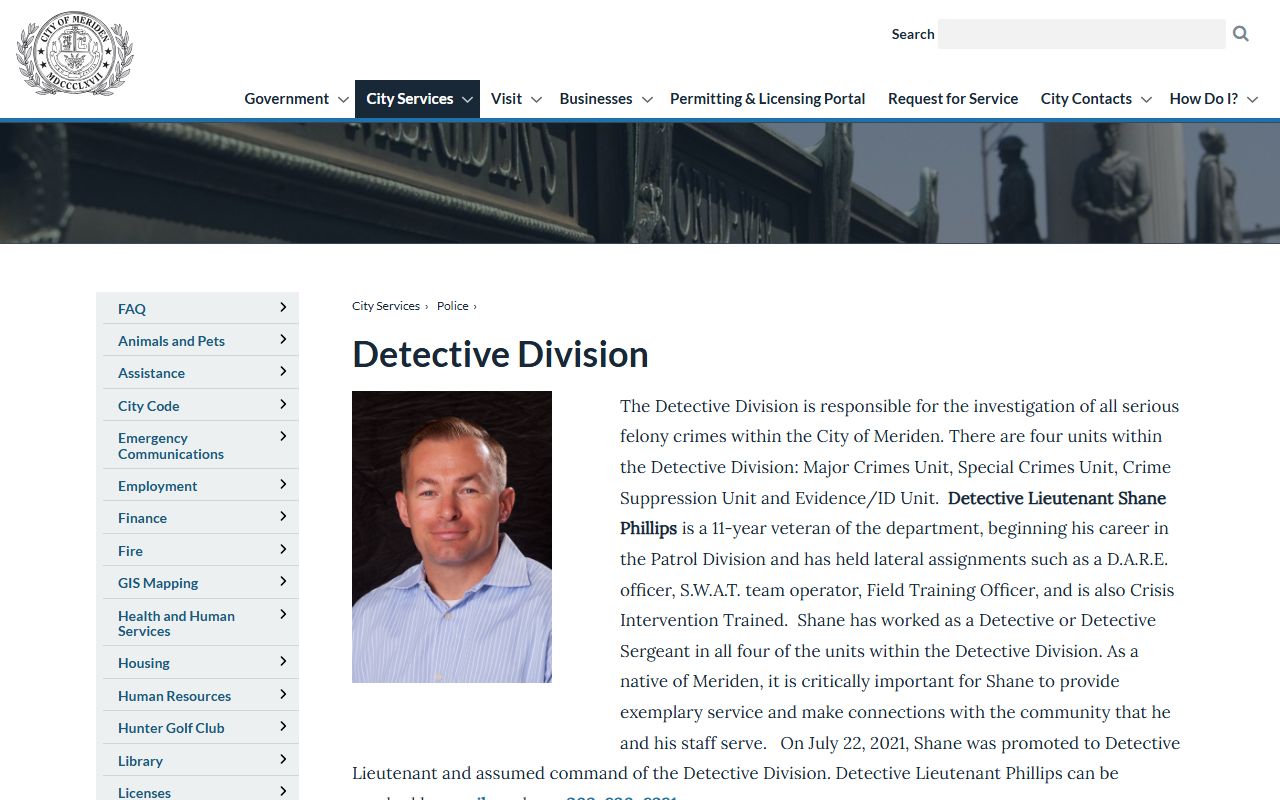This screenshot has height=800, width=1280.
Task: Expand the City Code chevron
Action: (x=283, y=404)
